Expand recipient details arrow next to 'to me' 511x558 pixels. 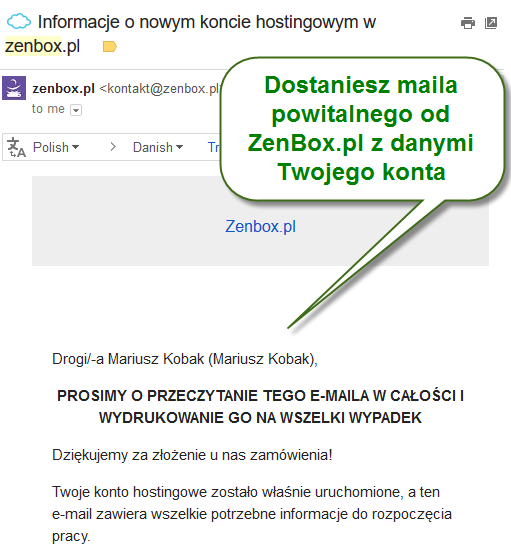pos(76,110)
